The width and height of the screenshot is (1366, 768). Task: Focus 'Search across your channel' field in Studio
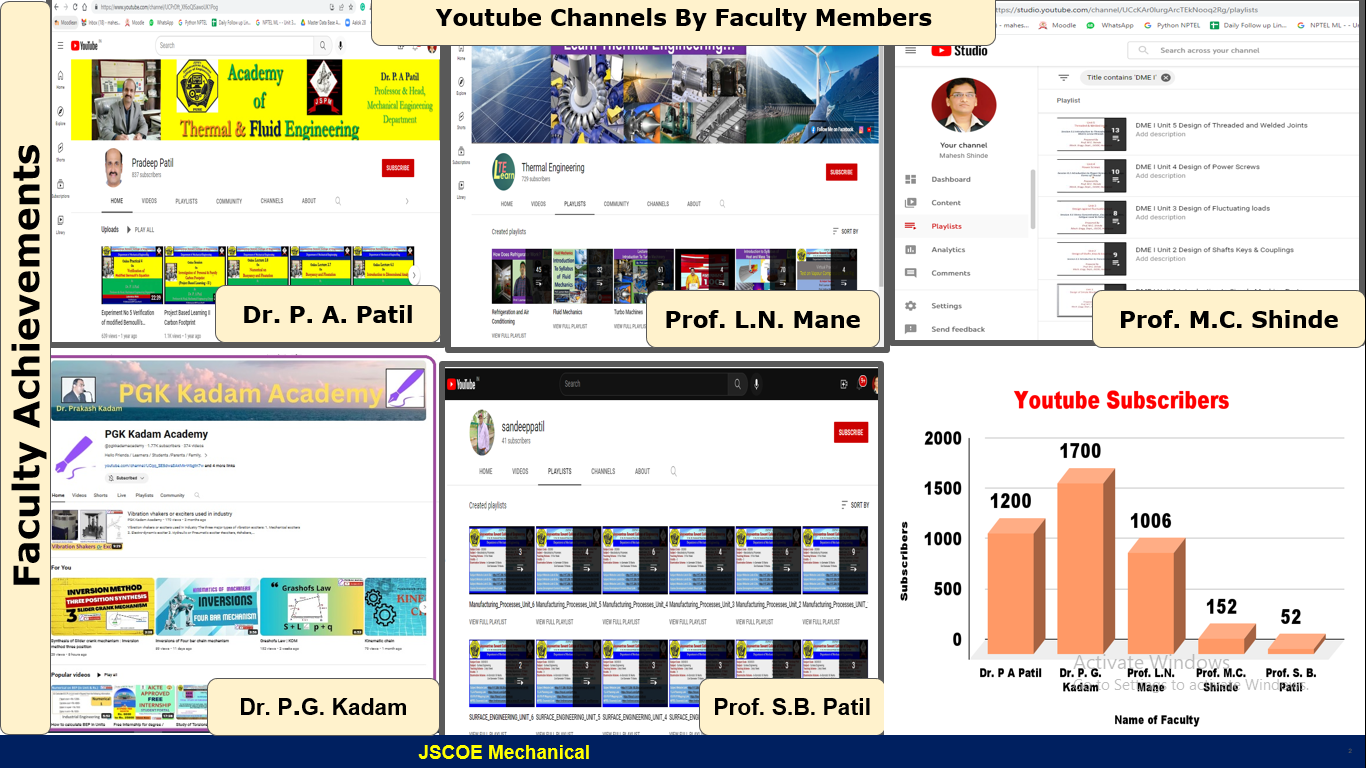[x=1244, y=50]
